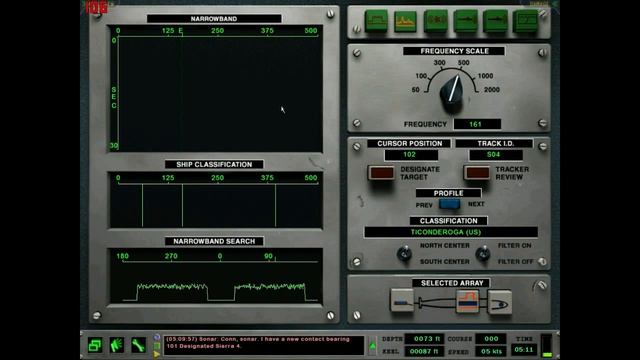
Task: Click the middle profile line in Ship Classification
Action: [182, 205]
